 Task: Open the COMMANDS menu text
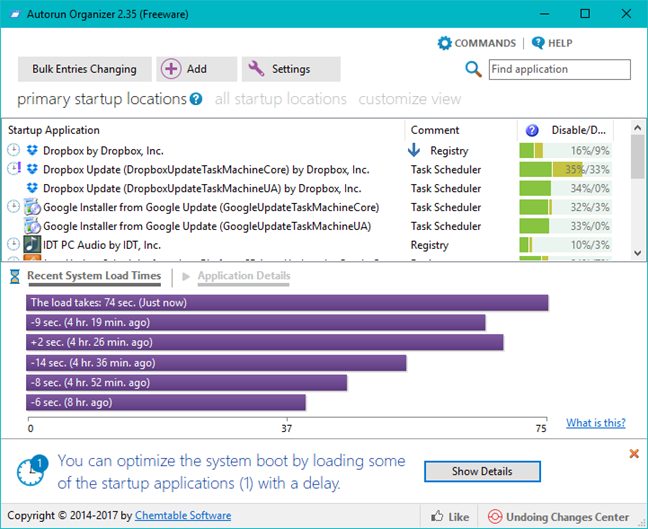(485, 43)
